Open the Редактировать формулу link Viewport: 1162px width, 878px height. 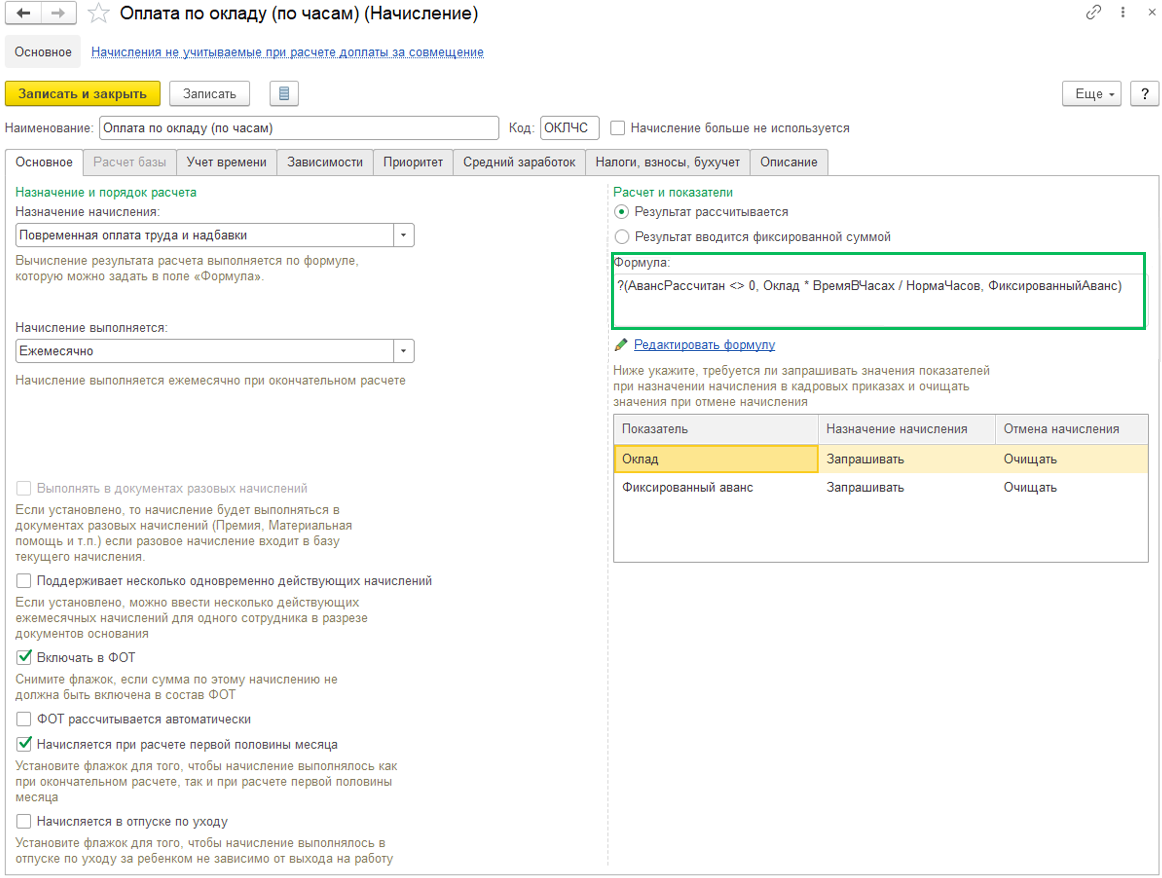coord(704,345)
